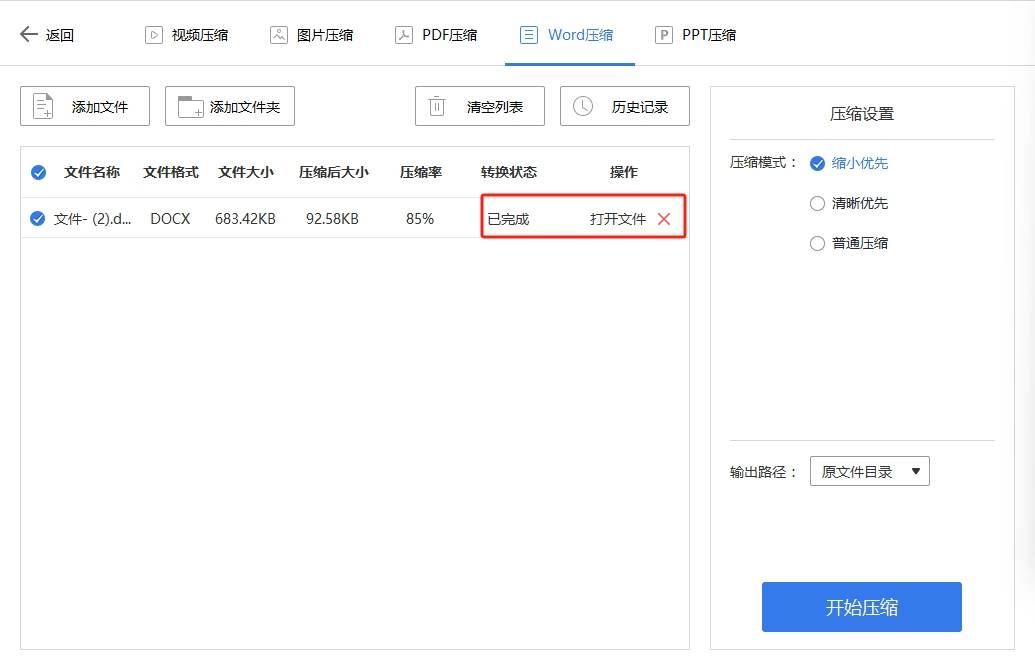1035x670 pixels.
Task: Click the 输出路径 label
Action: 763,472
